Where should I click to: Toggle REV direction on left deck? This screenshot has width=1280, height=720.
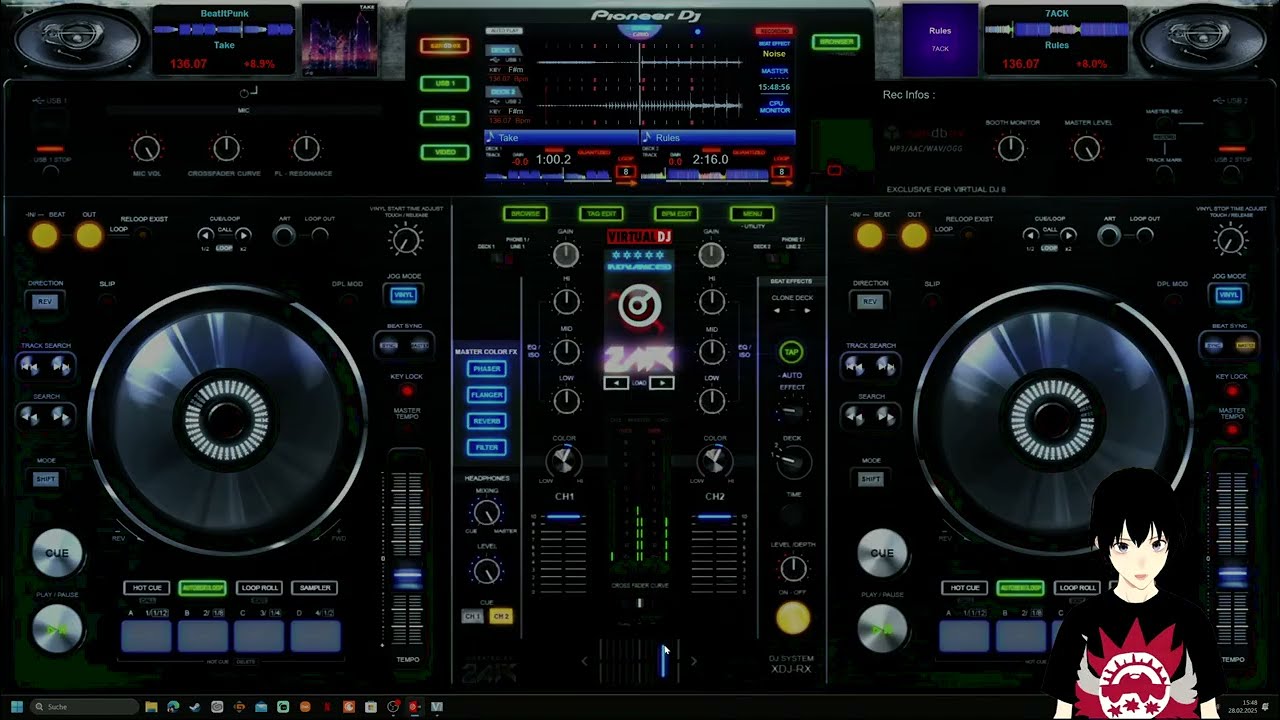click(x=45, y=301)
